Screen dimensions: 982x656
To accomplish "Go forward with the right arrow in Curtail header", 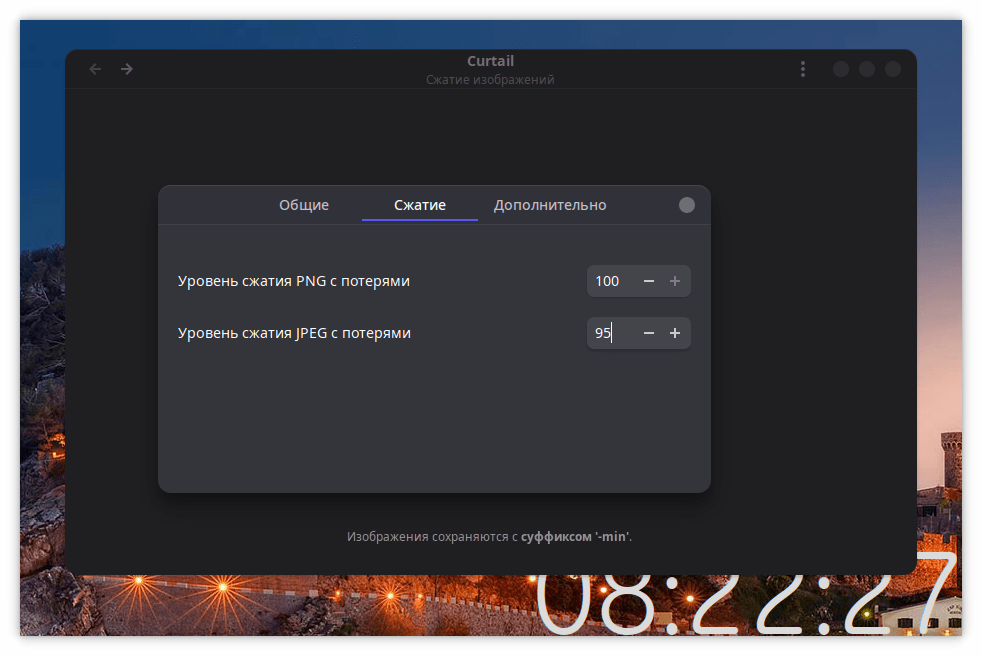I will click(127, 69).
